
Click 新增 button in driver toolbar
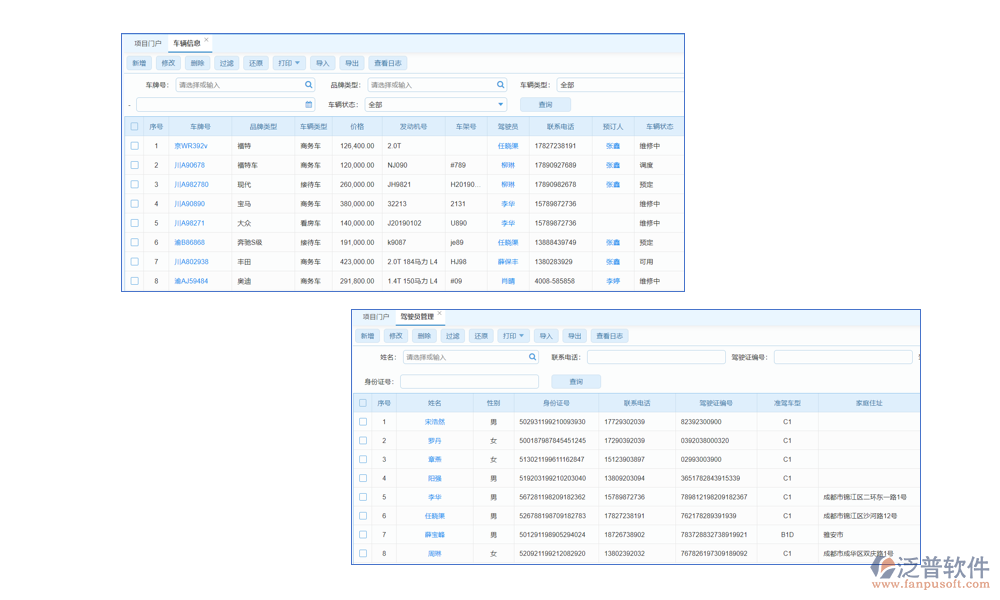coord(367,336)
